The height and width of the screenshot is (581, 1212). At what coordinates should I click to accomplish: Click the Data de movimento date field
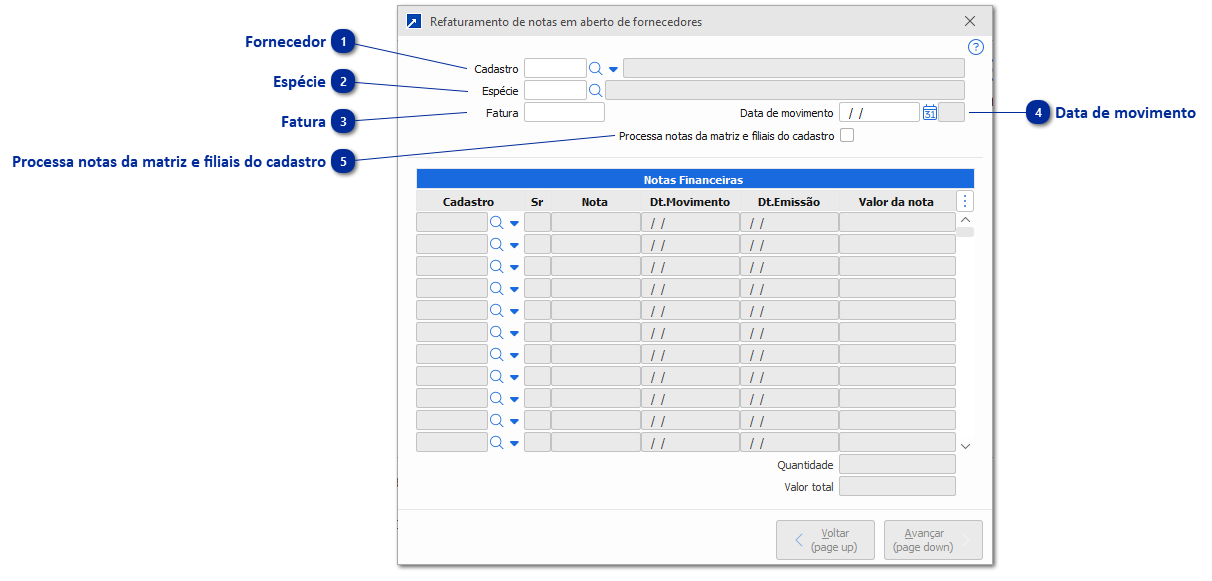coord(879,112)
